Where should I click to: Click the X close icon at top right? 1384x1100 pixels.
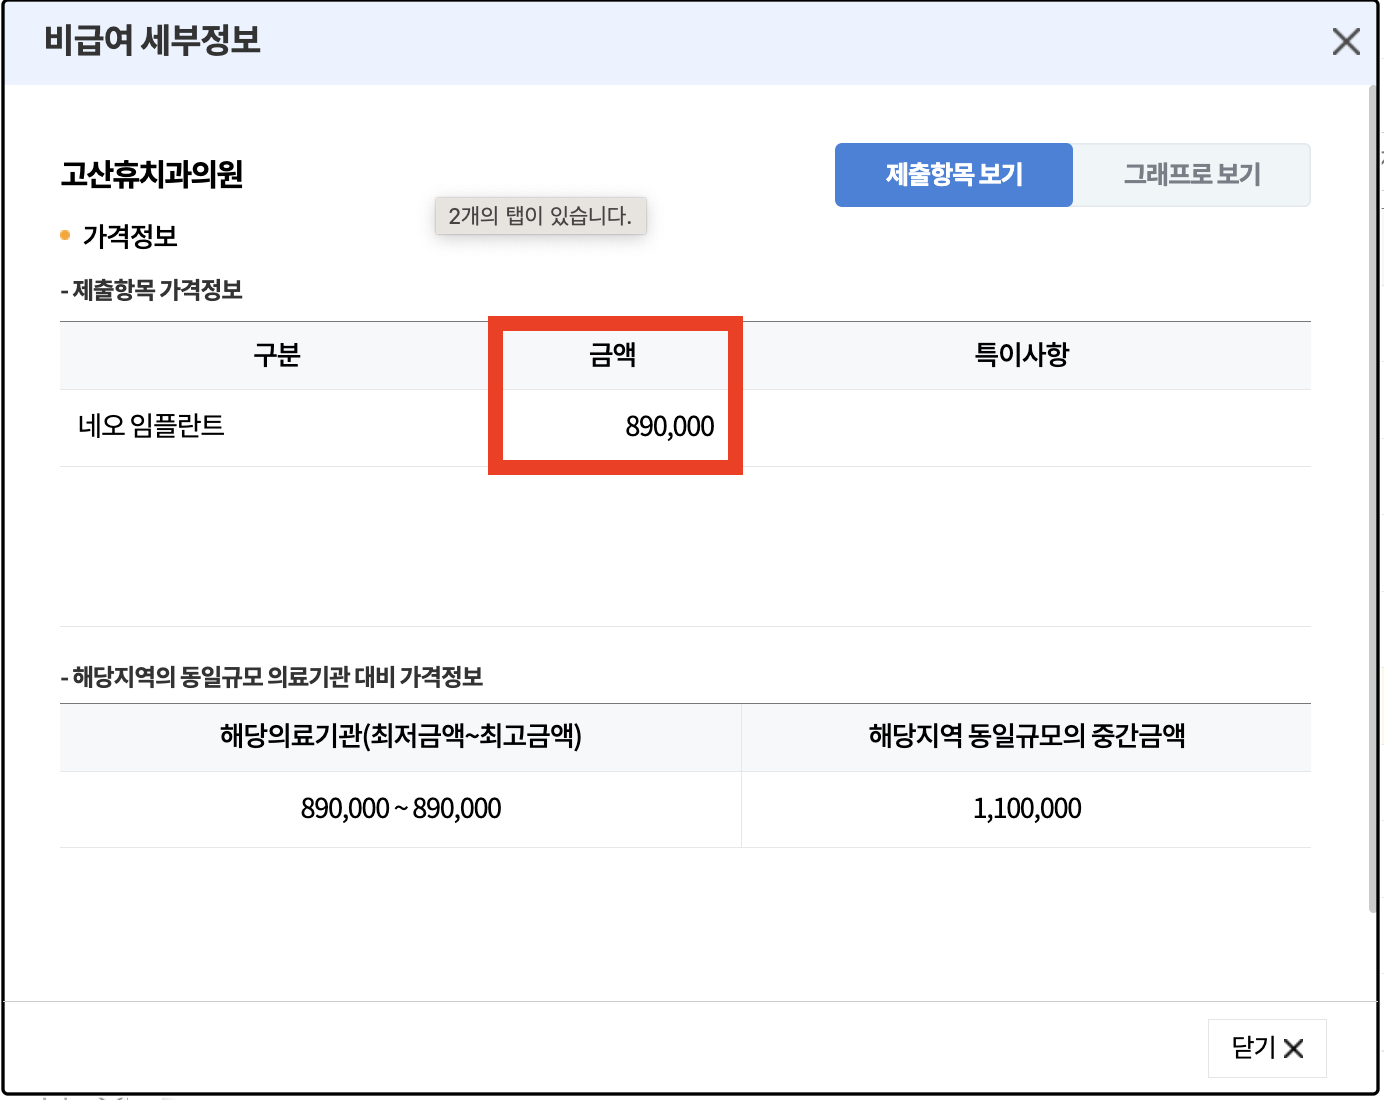point(1346,41)
